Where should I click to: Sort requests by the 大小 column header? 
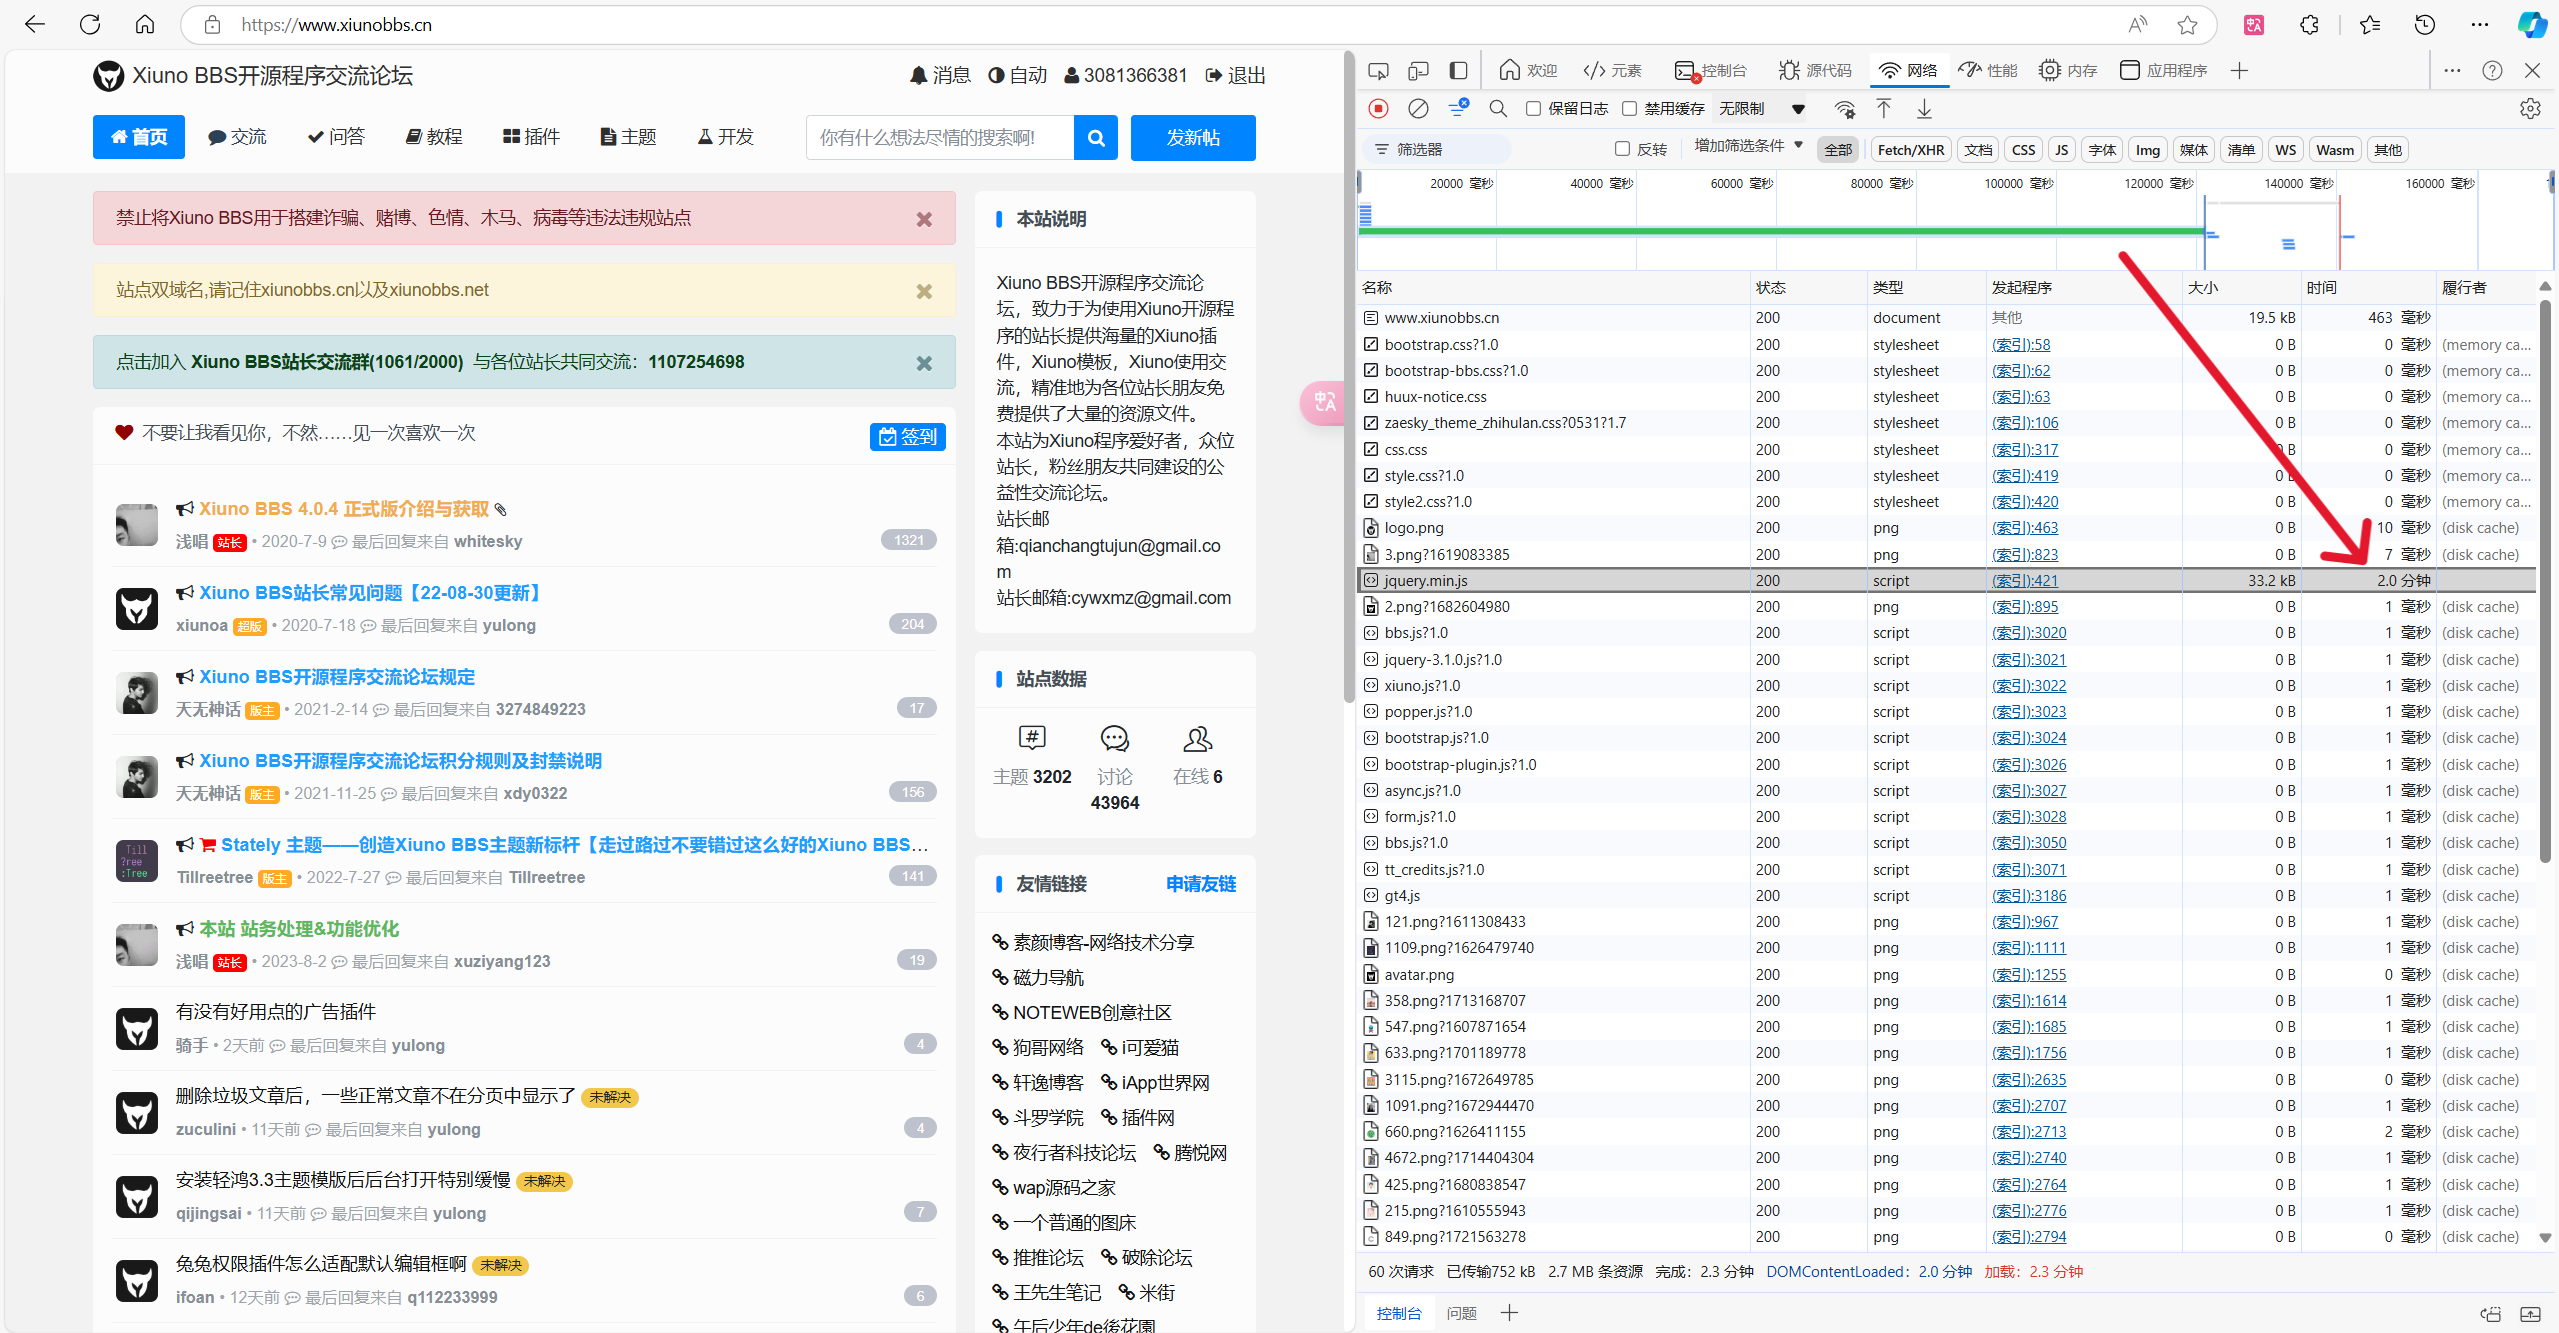2242,287
